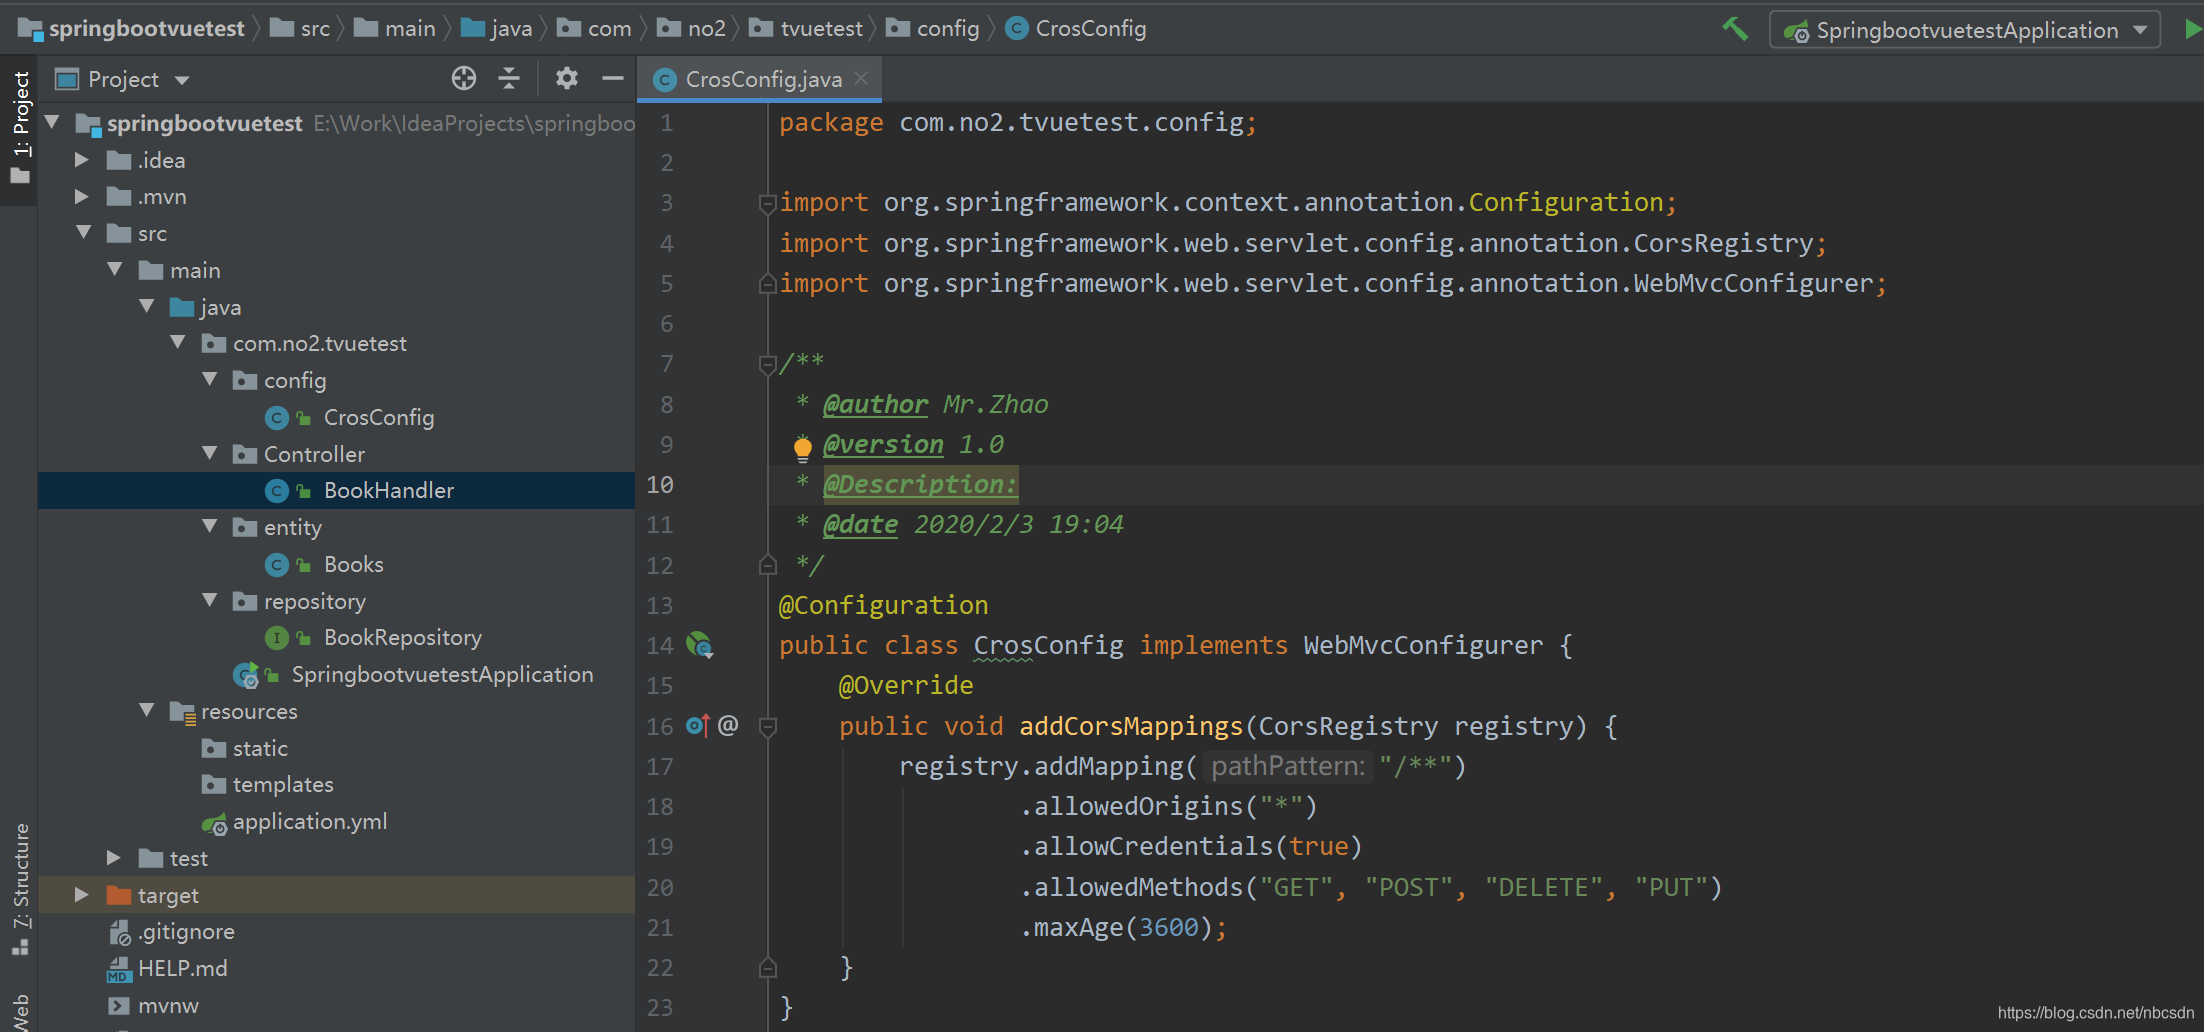Select the templates folder

coord(283,784)
